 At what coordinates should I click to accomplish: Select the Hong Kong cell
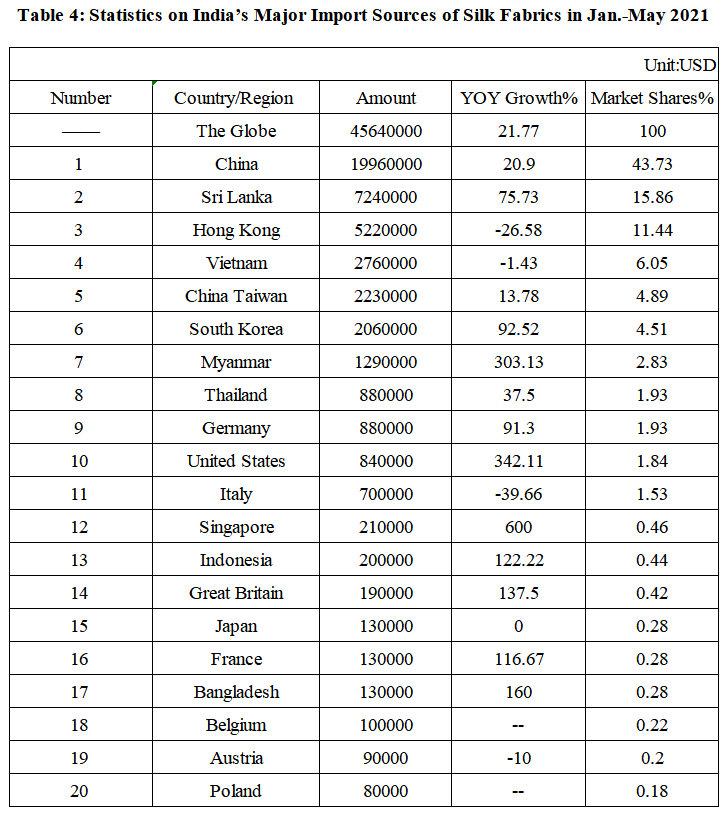[236, 230]
